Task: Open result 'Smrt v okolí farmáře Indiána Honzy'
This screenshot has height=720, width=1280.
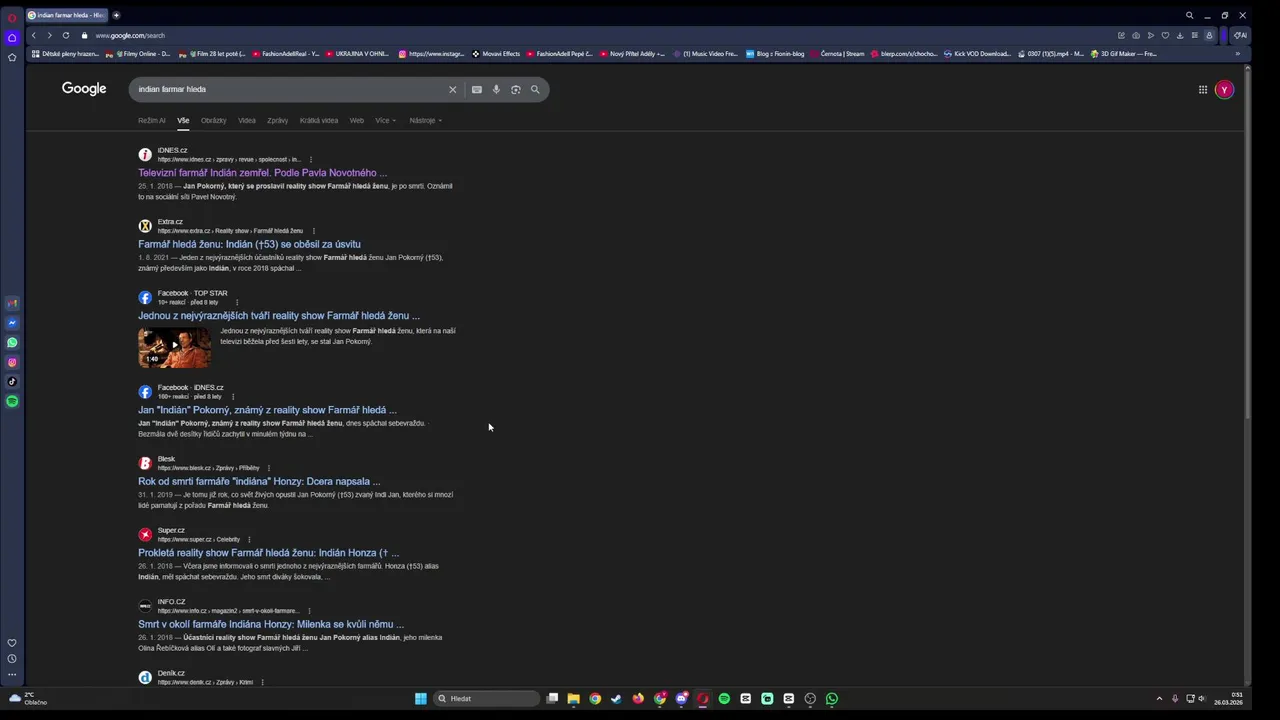Action: point(271,624)
